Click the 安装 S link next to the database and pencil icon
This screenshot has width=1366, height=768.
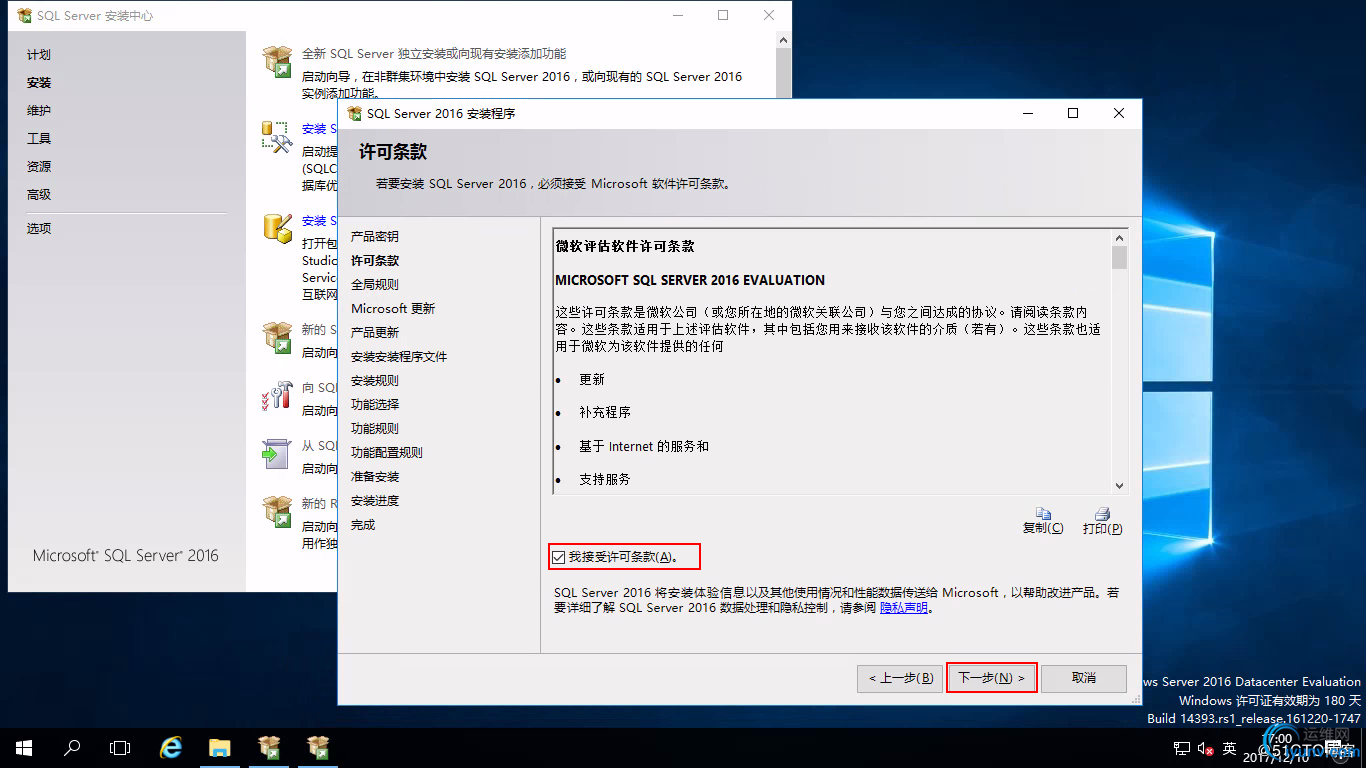coord(318,221)
